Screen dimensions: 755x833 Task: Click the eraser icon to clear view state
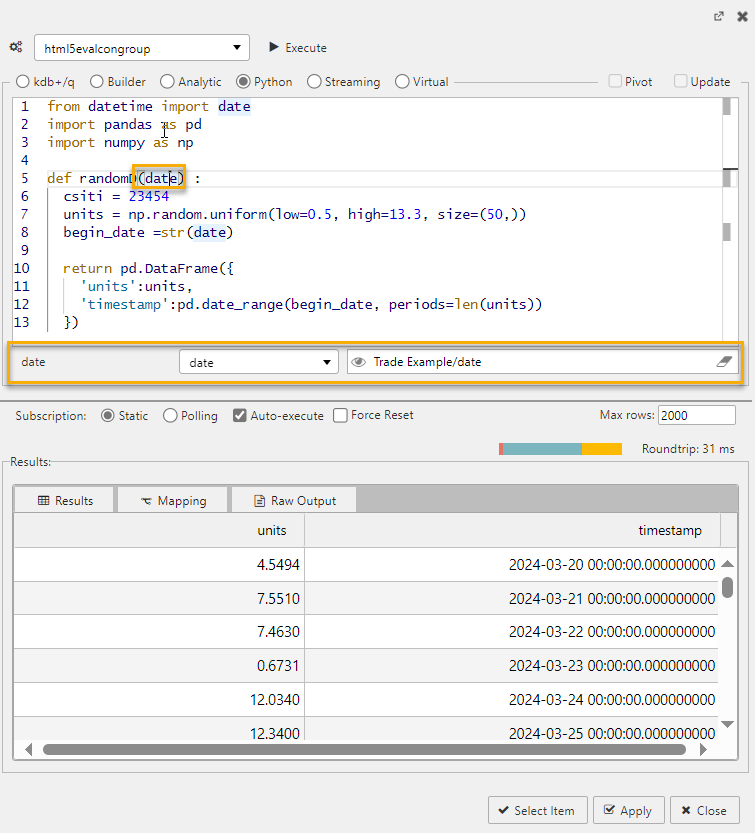[725, 362]
